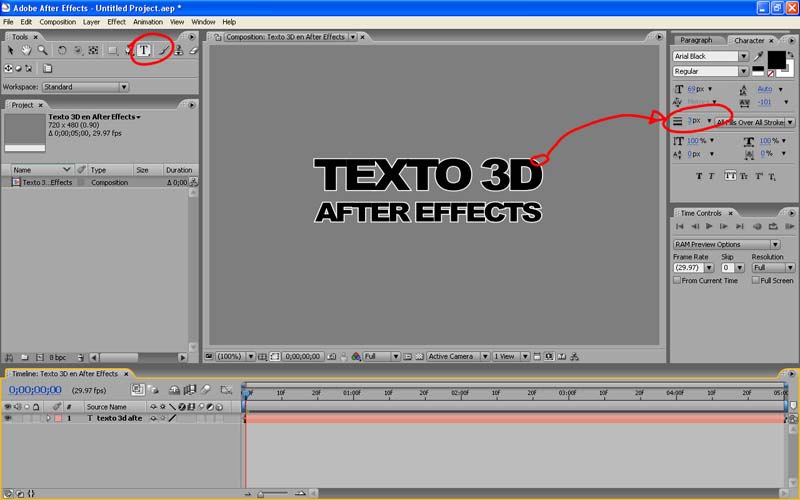Open the Layer menu

(x=91, y=22)
